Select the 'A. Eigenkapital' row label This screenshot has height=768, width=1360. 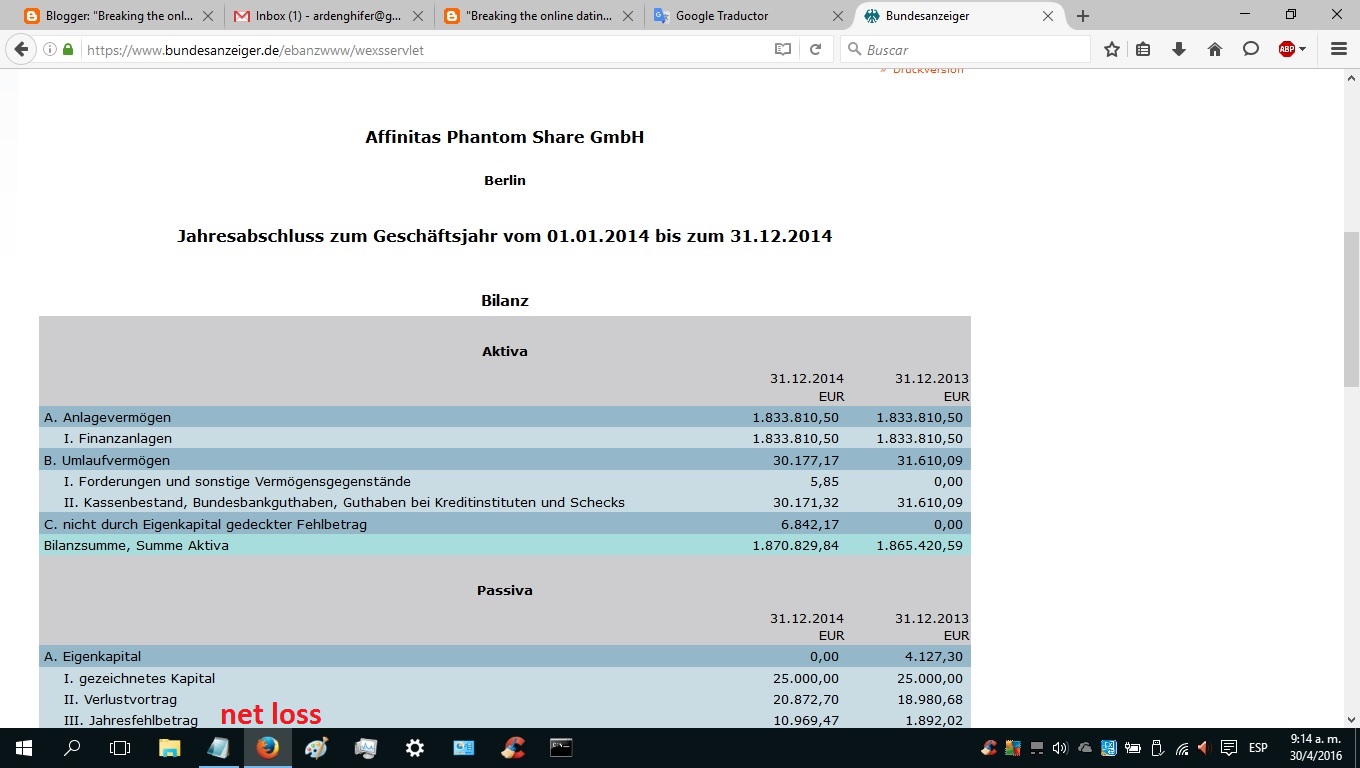[x=92, y=657]
